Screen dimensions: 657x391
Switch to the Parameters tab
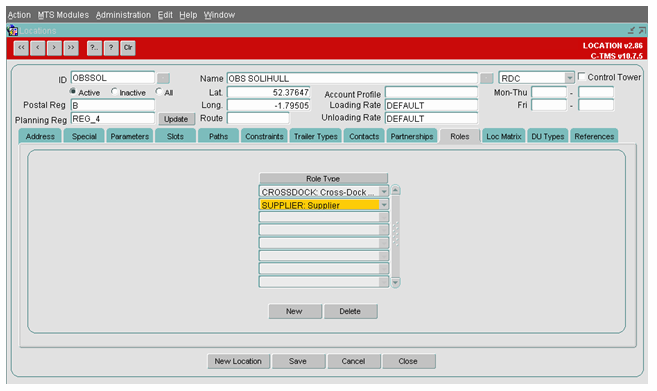(x=130, y=136)
